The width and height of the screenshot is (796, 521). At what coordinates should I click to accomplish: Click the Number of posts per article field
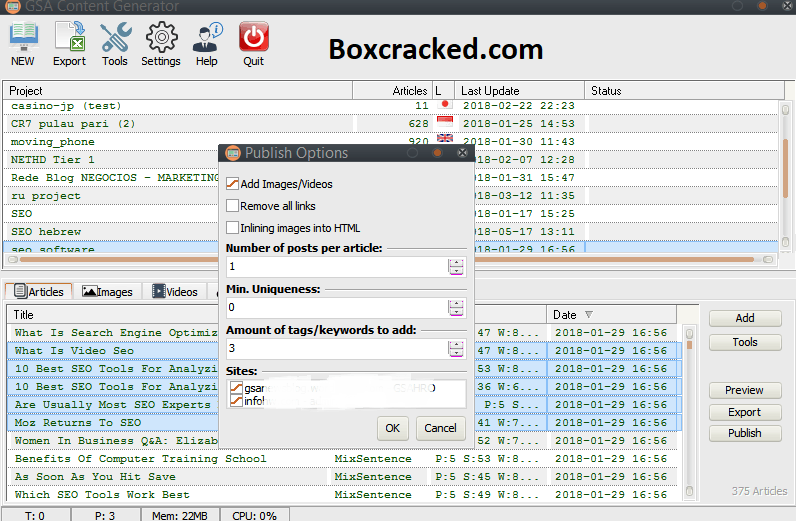[x=337, y=267]
